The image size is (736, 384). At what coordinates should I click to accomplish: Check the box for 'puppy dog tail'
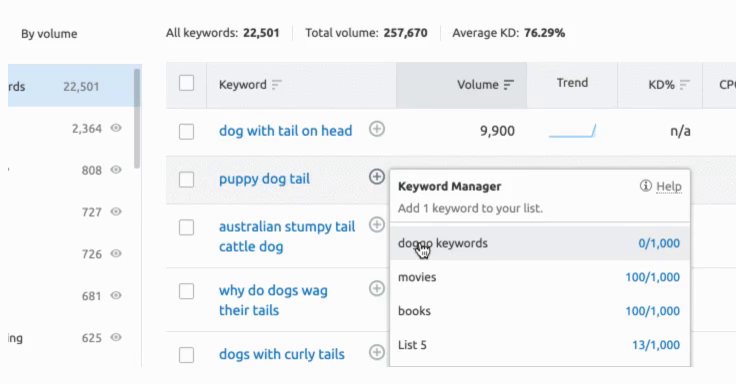[186, 179]
